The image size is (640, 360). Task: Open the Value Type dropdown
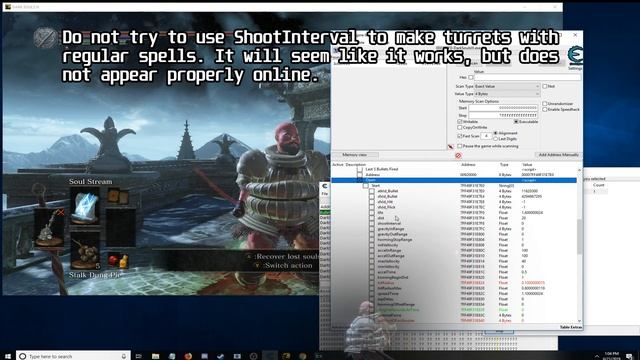tap(507, 94)
